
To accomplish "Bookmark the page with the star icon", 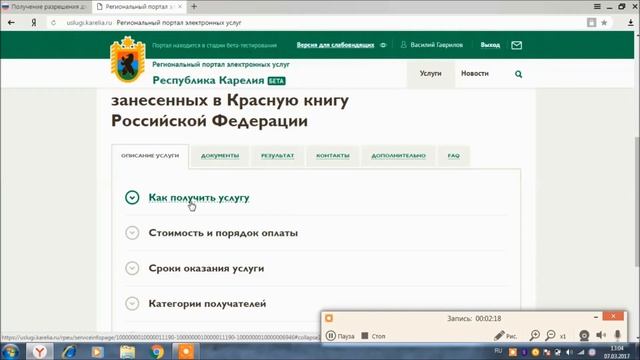I will [604, 23].
